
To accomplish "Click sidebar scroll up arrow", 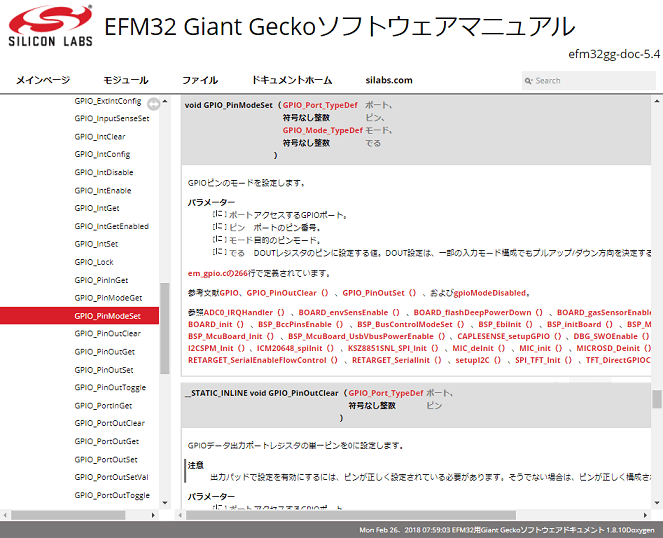I will tap(165, 102).
